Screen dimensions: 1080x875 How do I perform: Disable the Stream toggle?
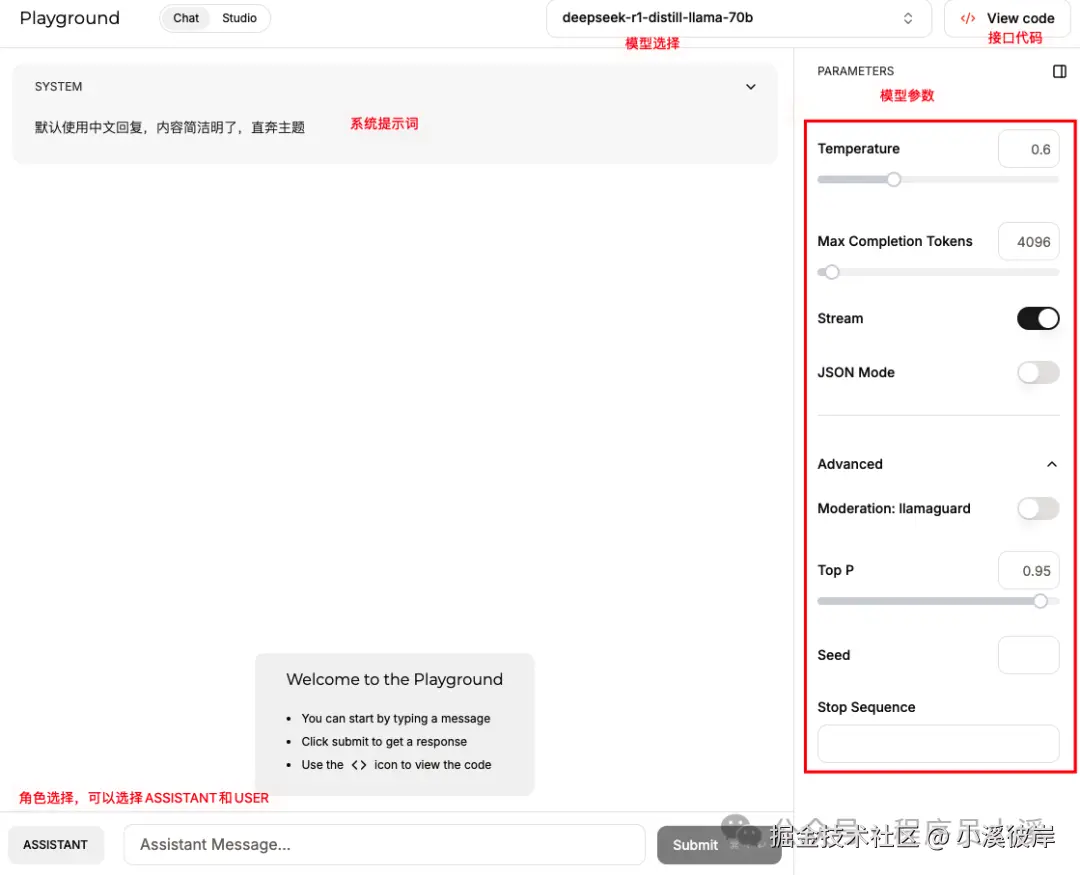click(x=1038, y=318)
